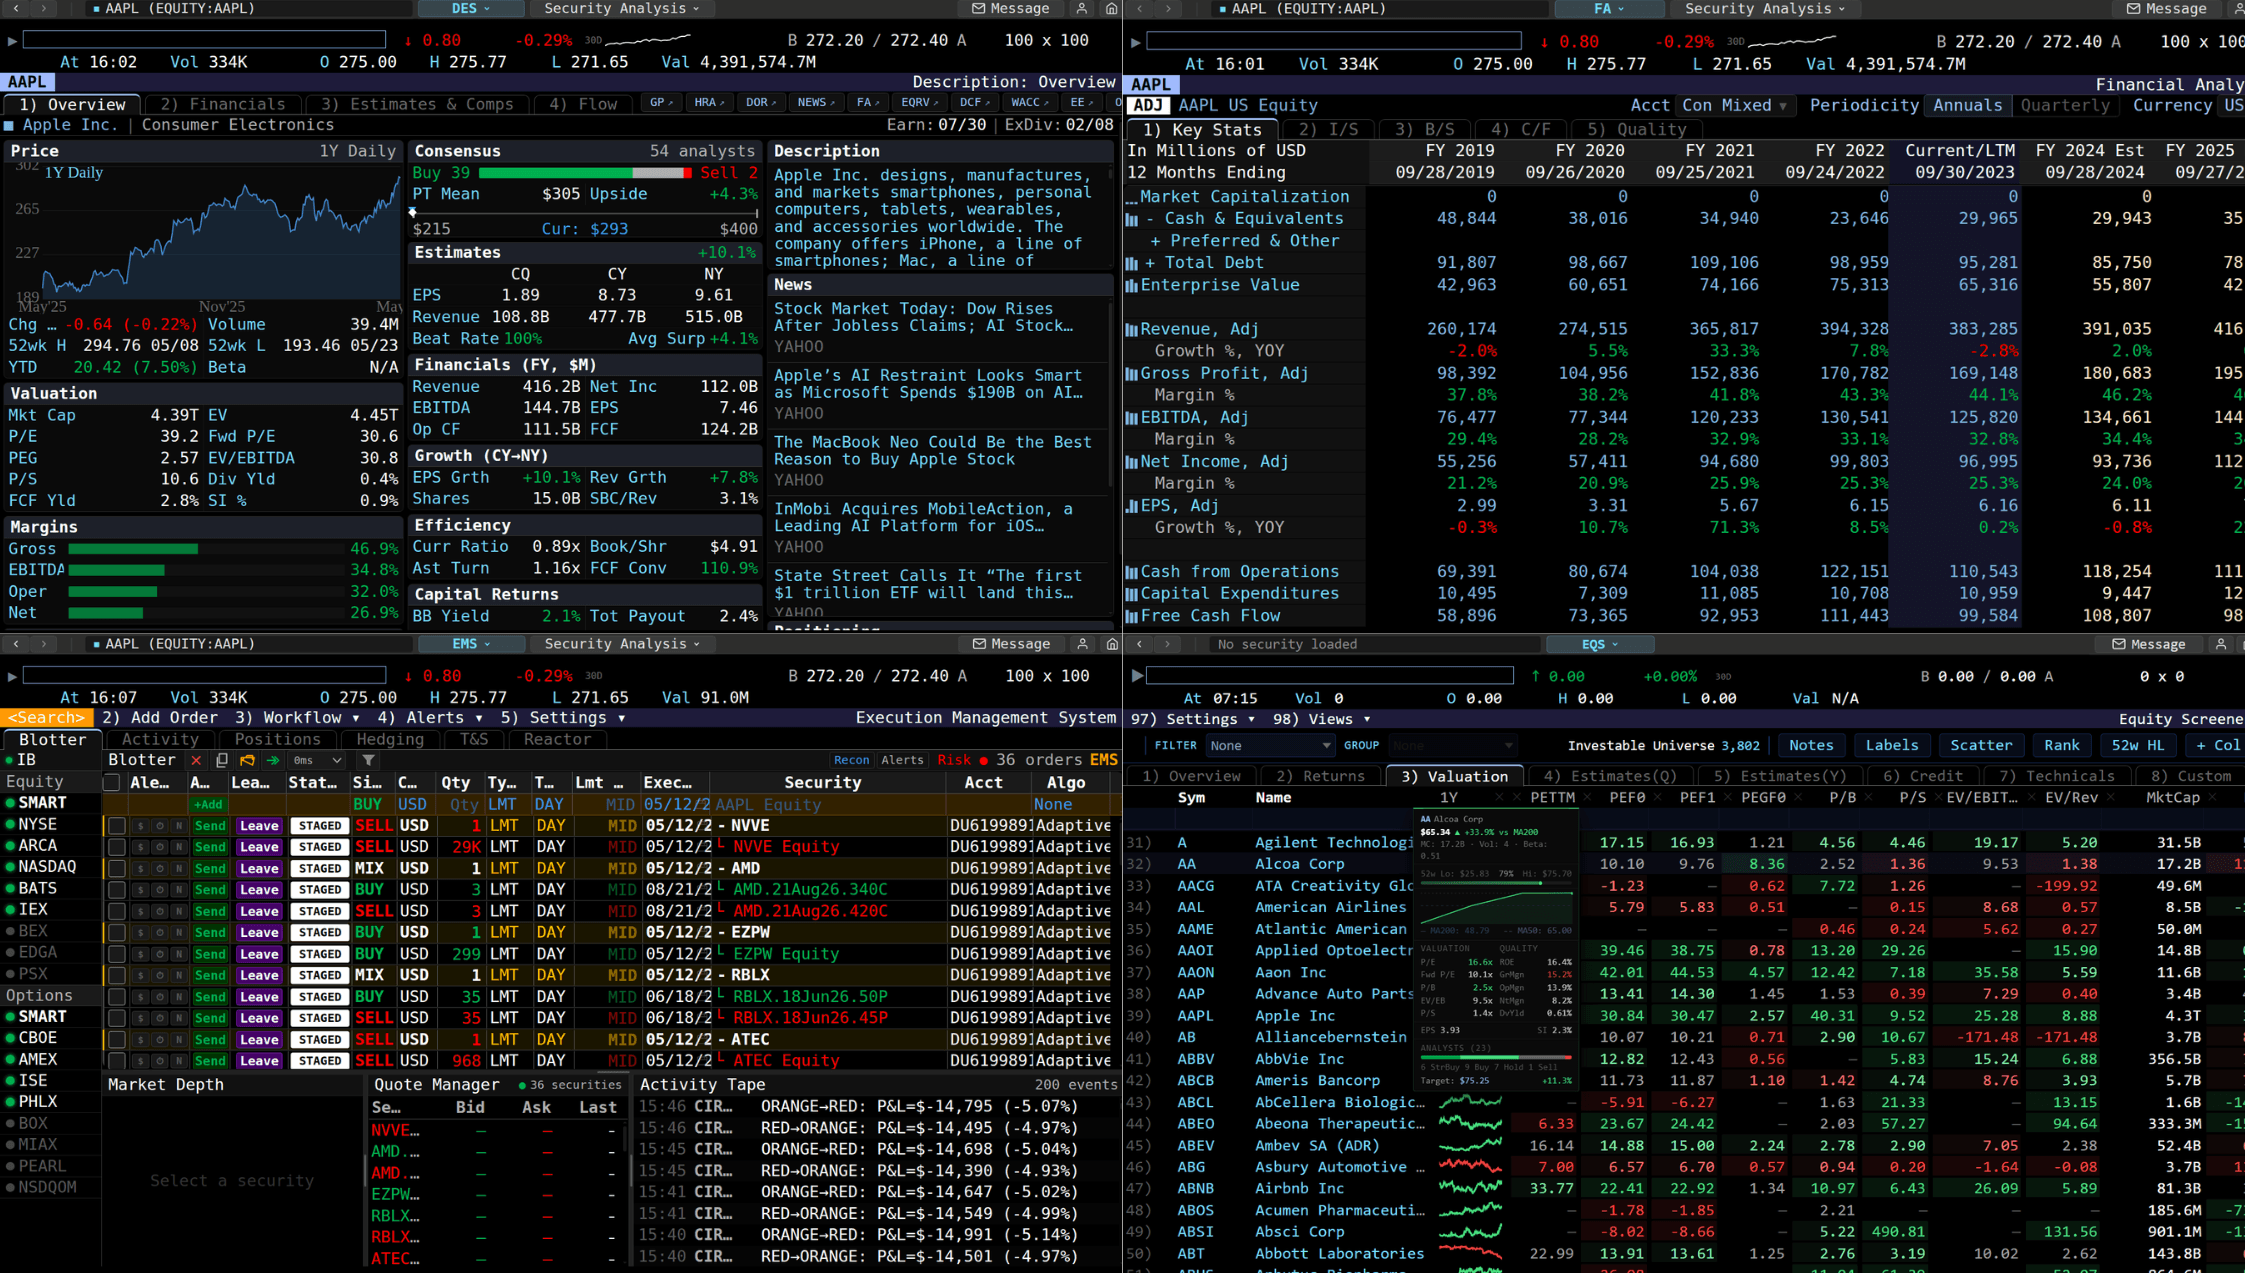Open user icon in EMS panel header
Screen dimensions: 2245x1273
click(x=1082, y=644)
